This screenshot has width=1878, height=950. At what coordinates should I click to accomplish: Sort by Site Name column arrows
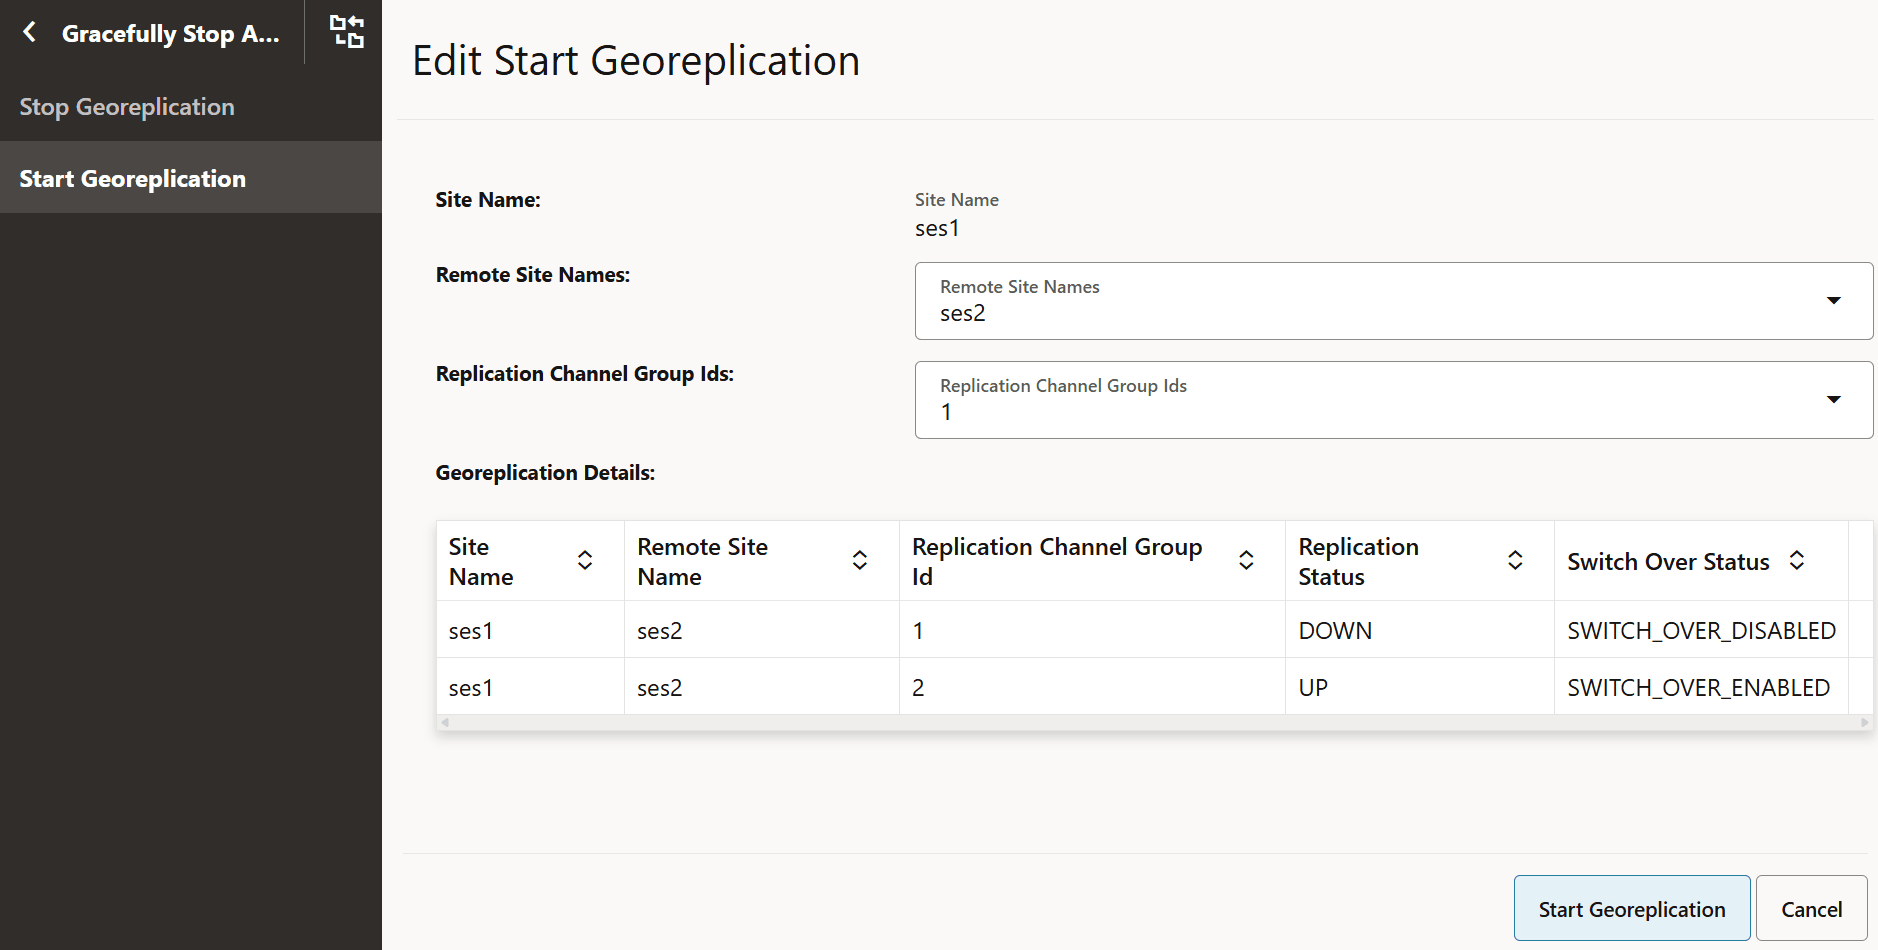tap(585, 560)
